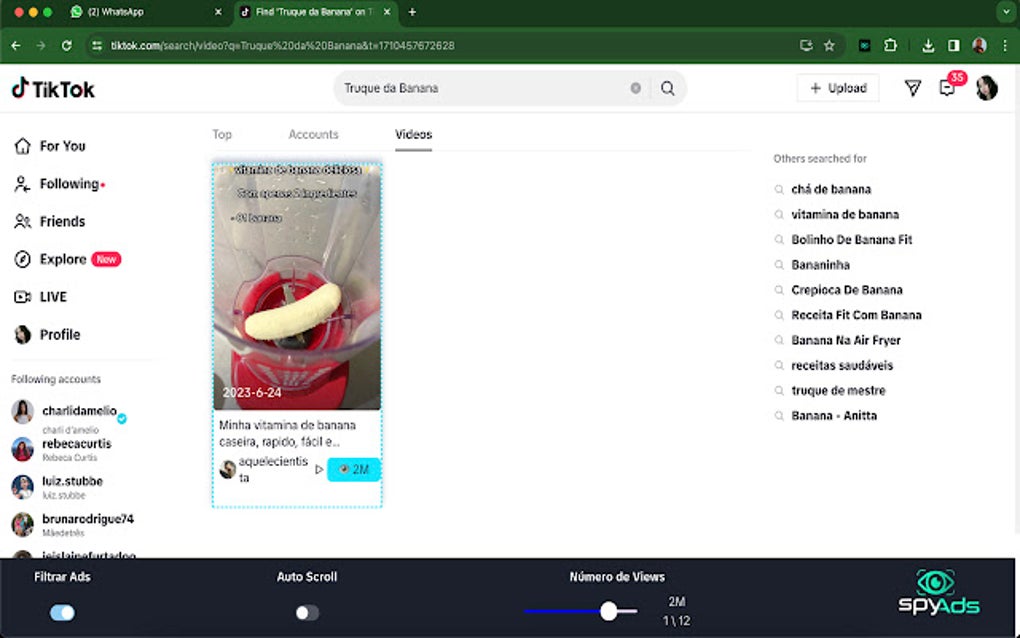Select the TikTok search browser tab
This screenshot has width=1020, height=638.
[315, 12]
